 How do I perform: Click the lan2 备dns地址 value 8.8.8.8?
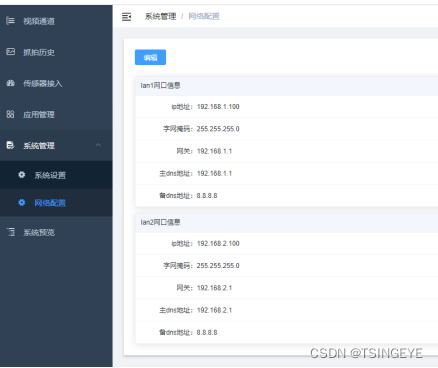pyautogui.click(x=207, y=332)
